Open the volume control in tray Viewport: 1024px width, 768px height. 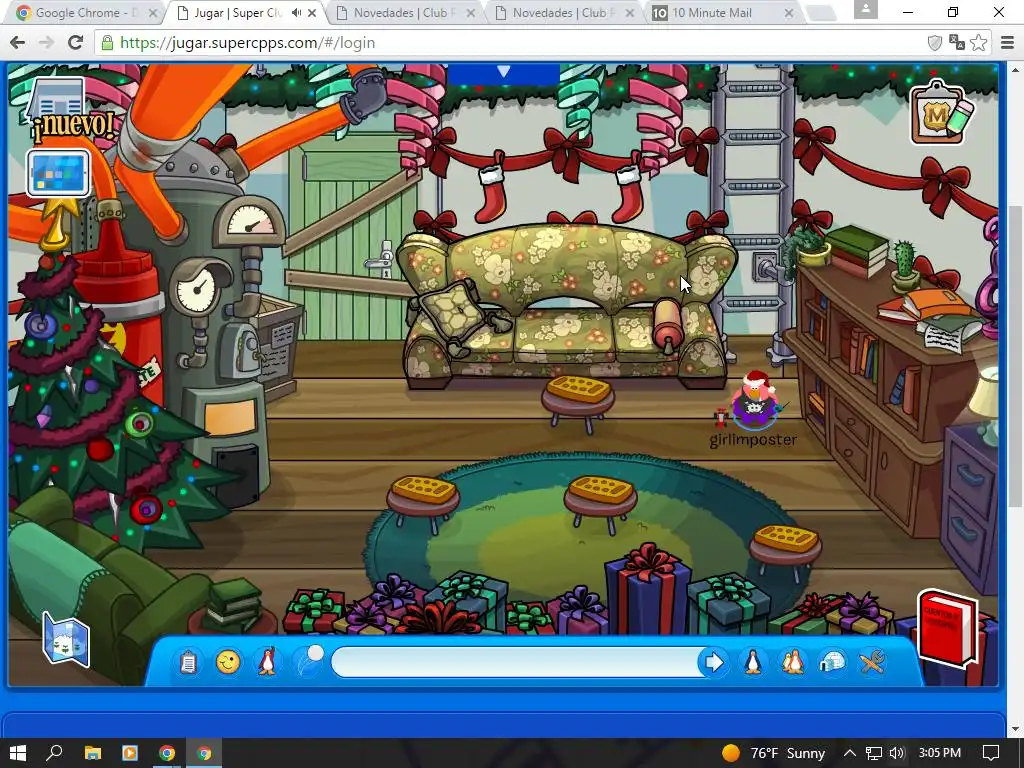tap(897, 753)
